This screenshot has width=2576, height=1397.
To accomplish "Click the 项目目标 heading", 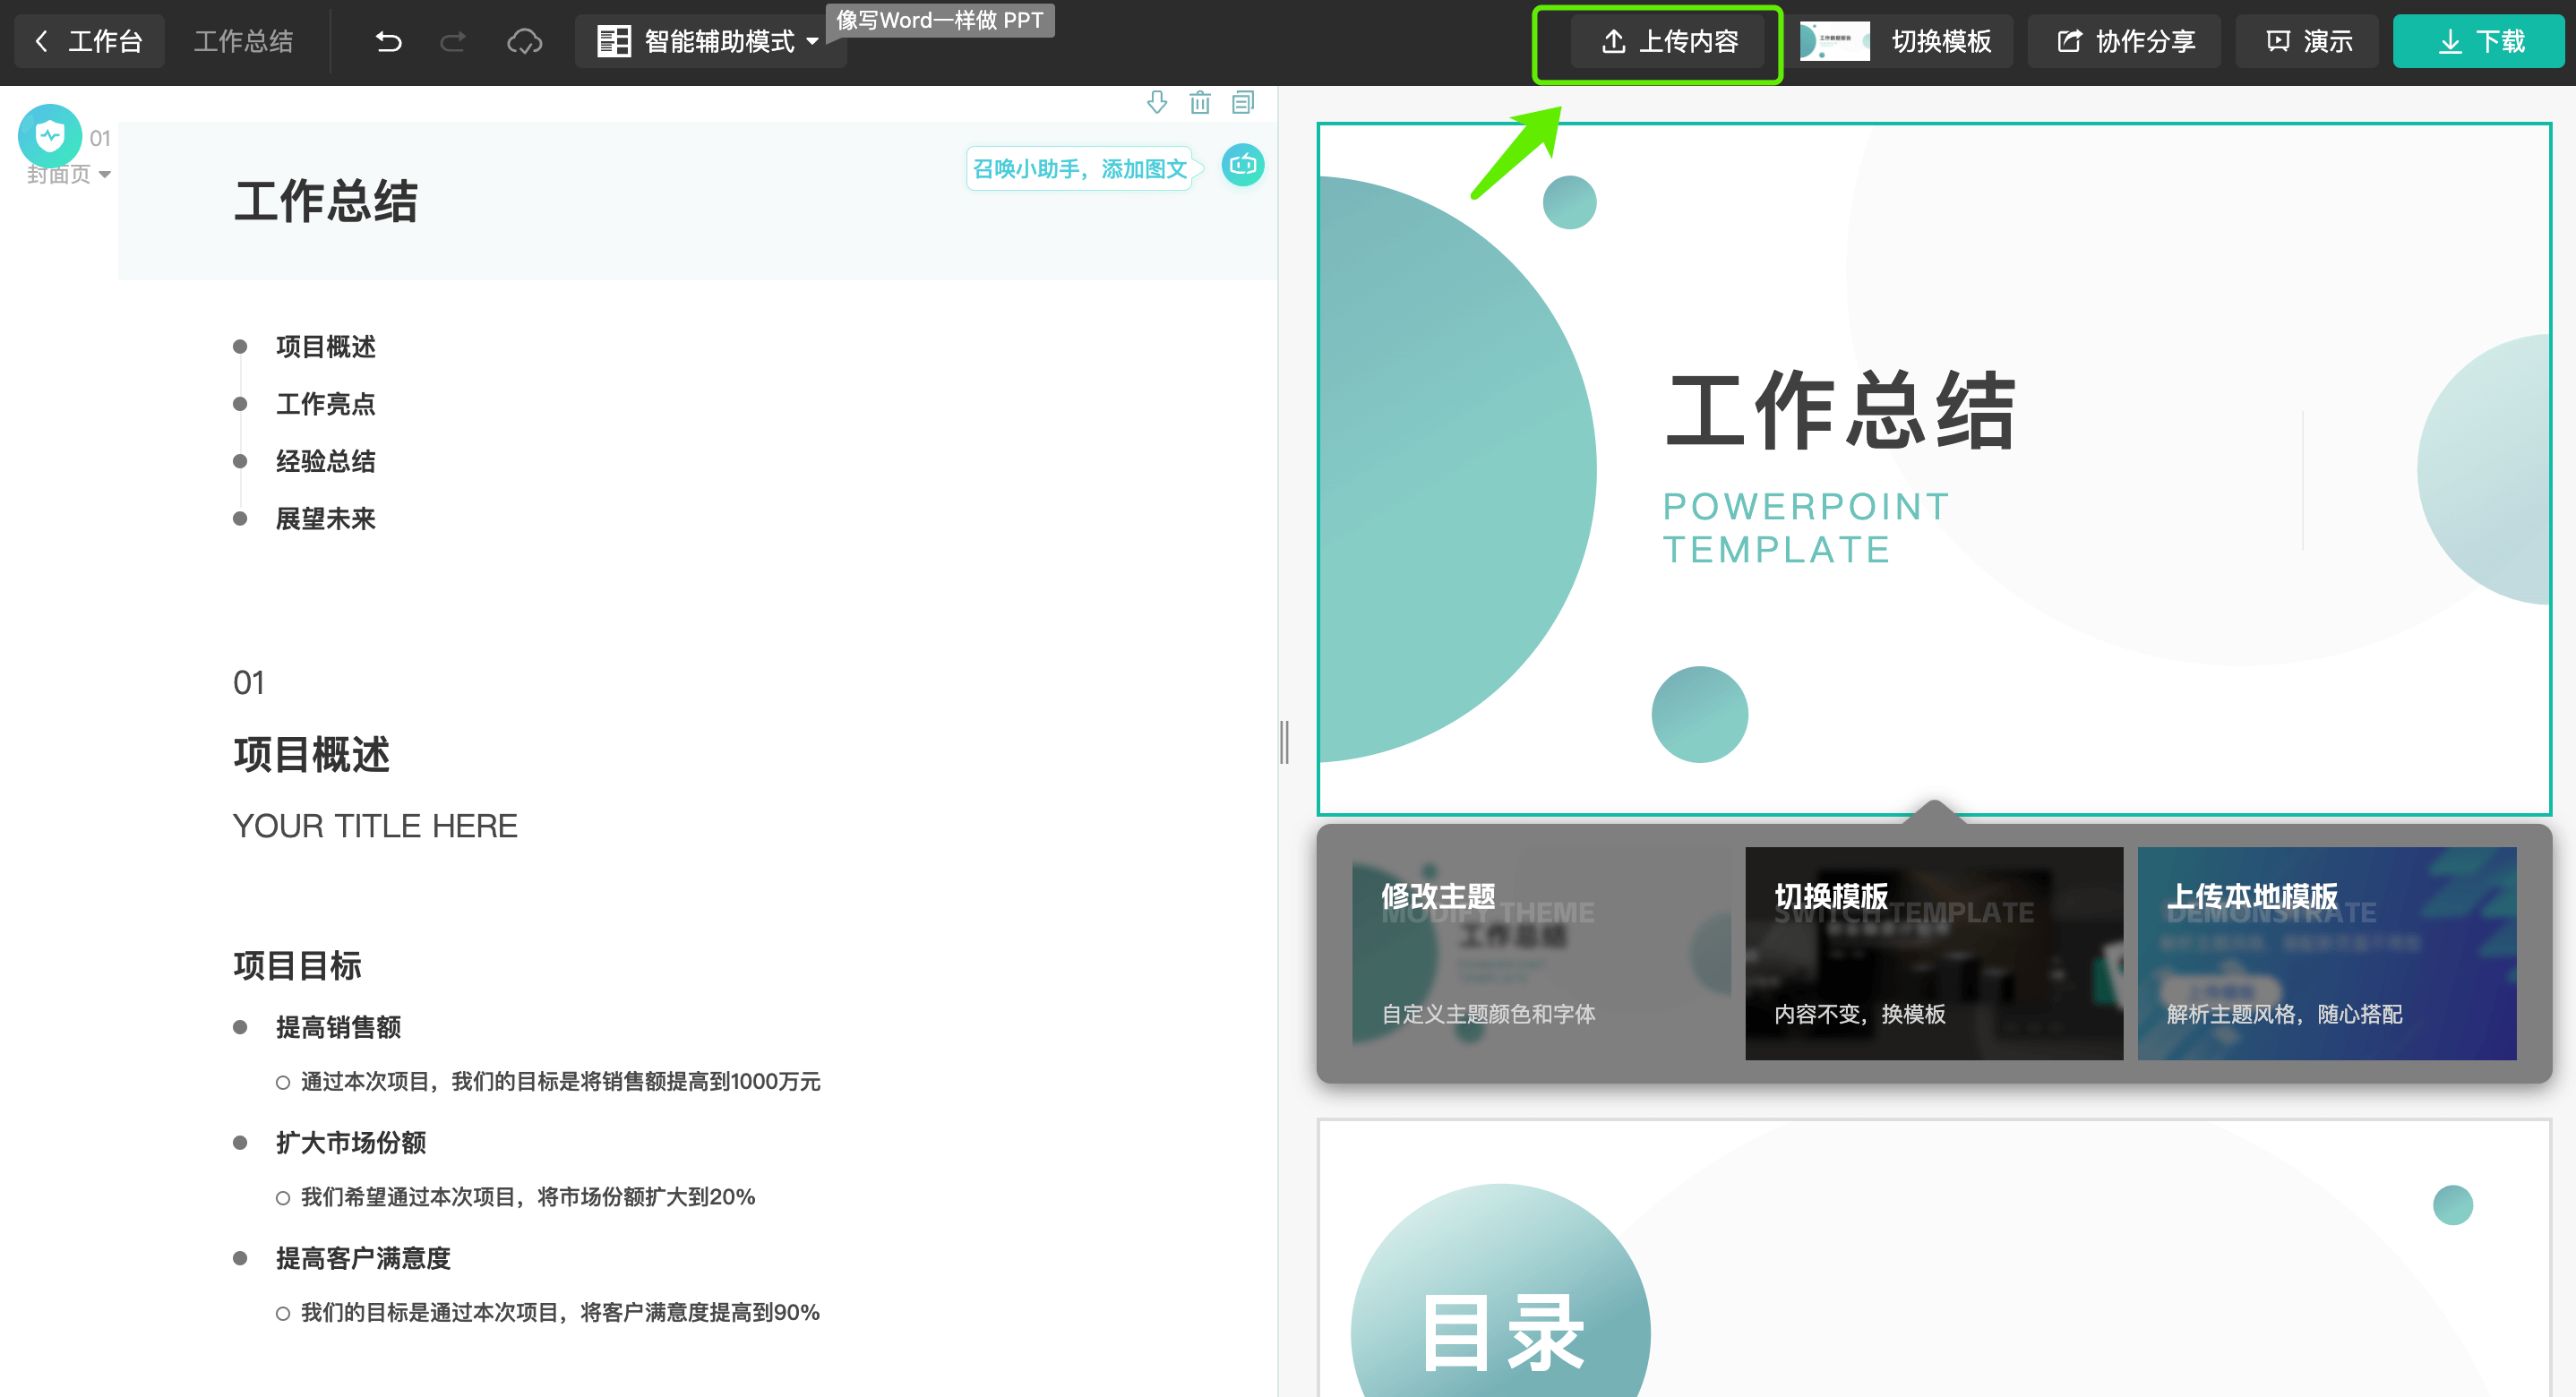I will click(297, 965).
